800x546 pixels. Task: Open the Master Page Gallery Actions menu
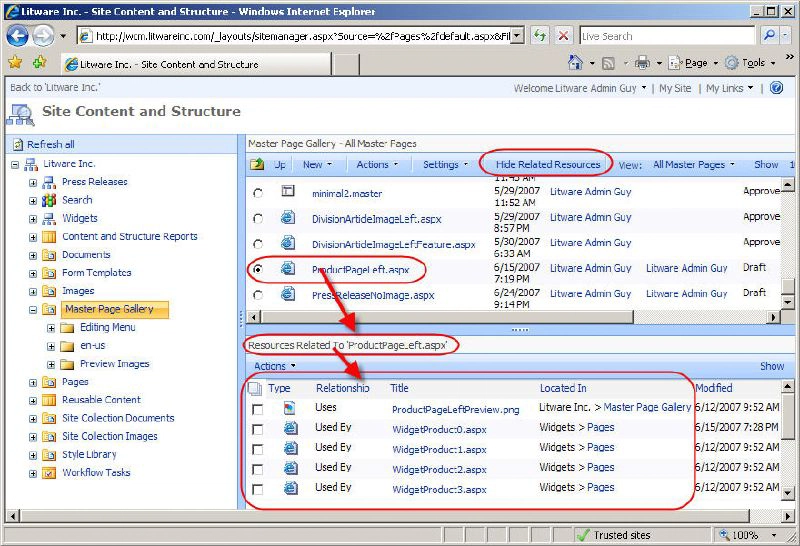pos(377,164)
